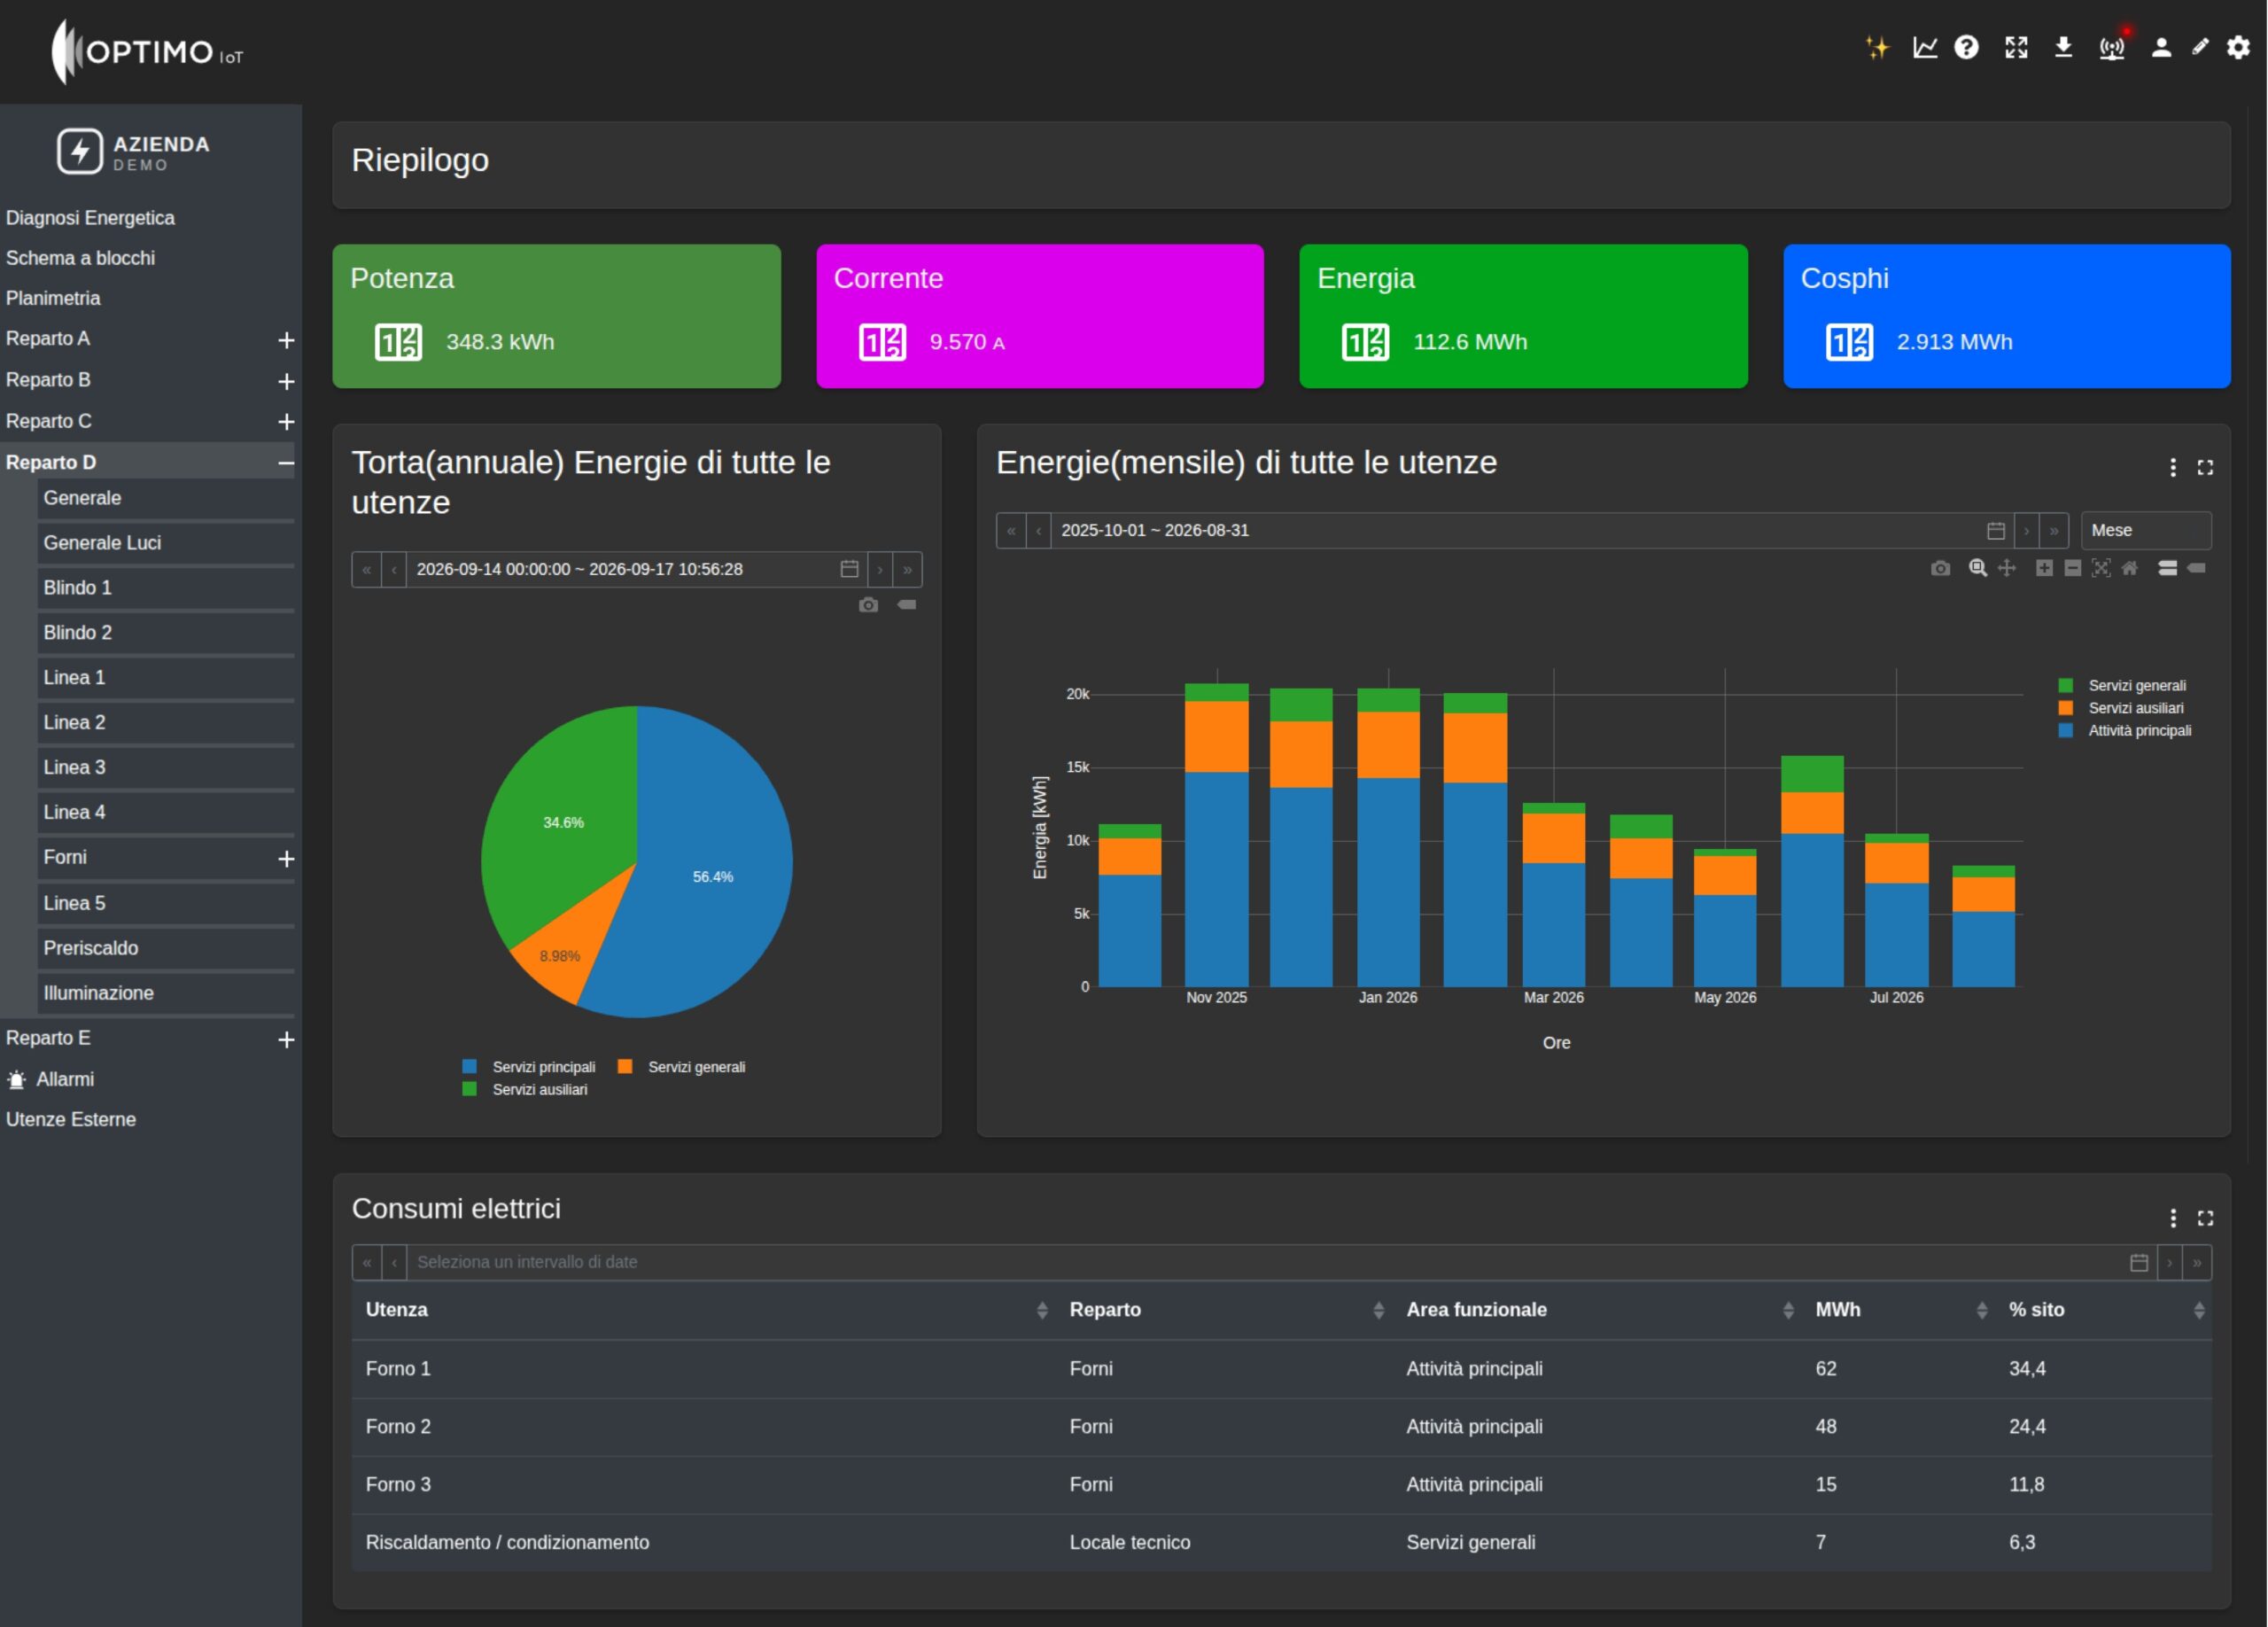Expand Reparto C in the sidebar
This screenshot has width=2268, height=1627.
pos(286,422)
